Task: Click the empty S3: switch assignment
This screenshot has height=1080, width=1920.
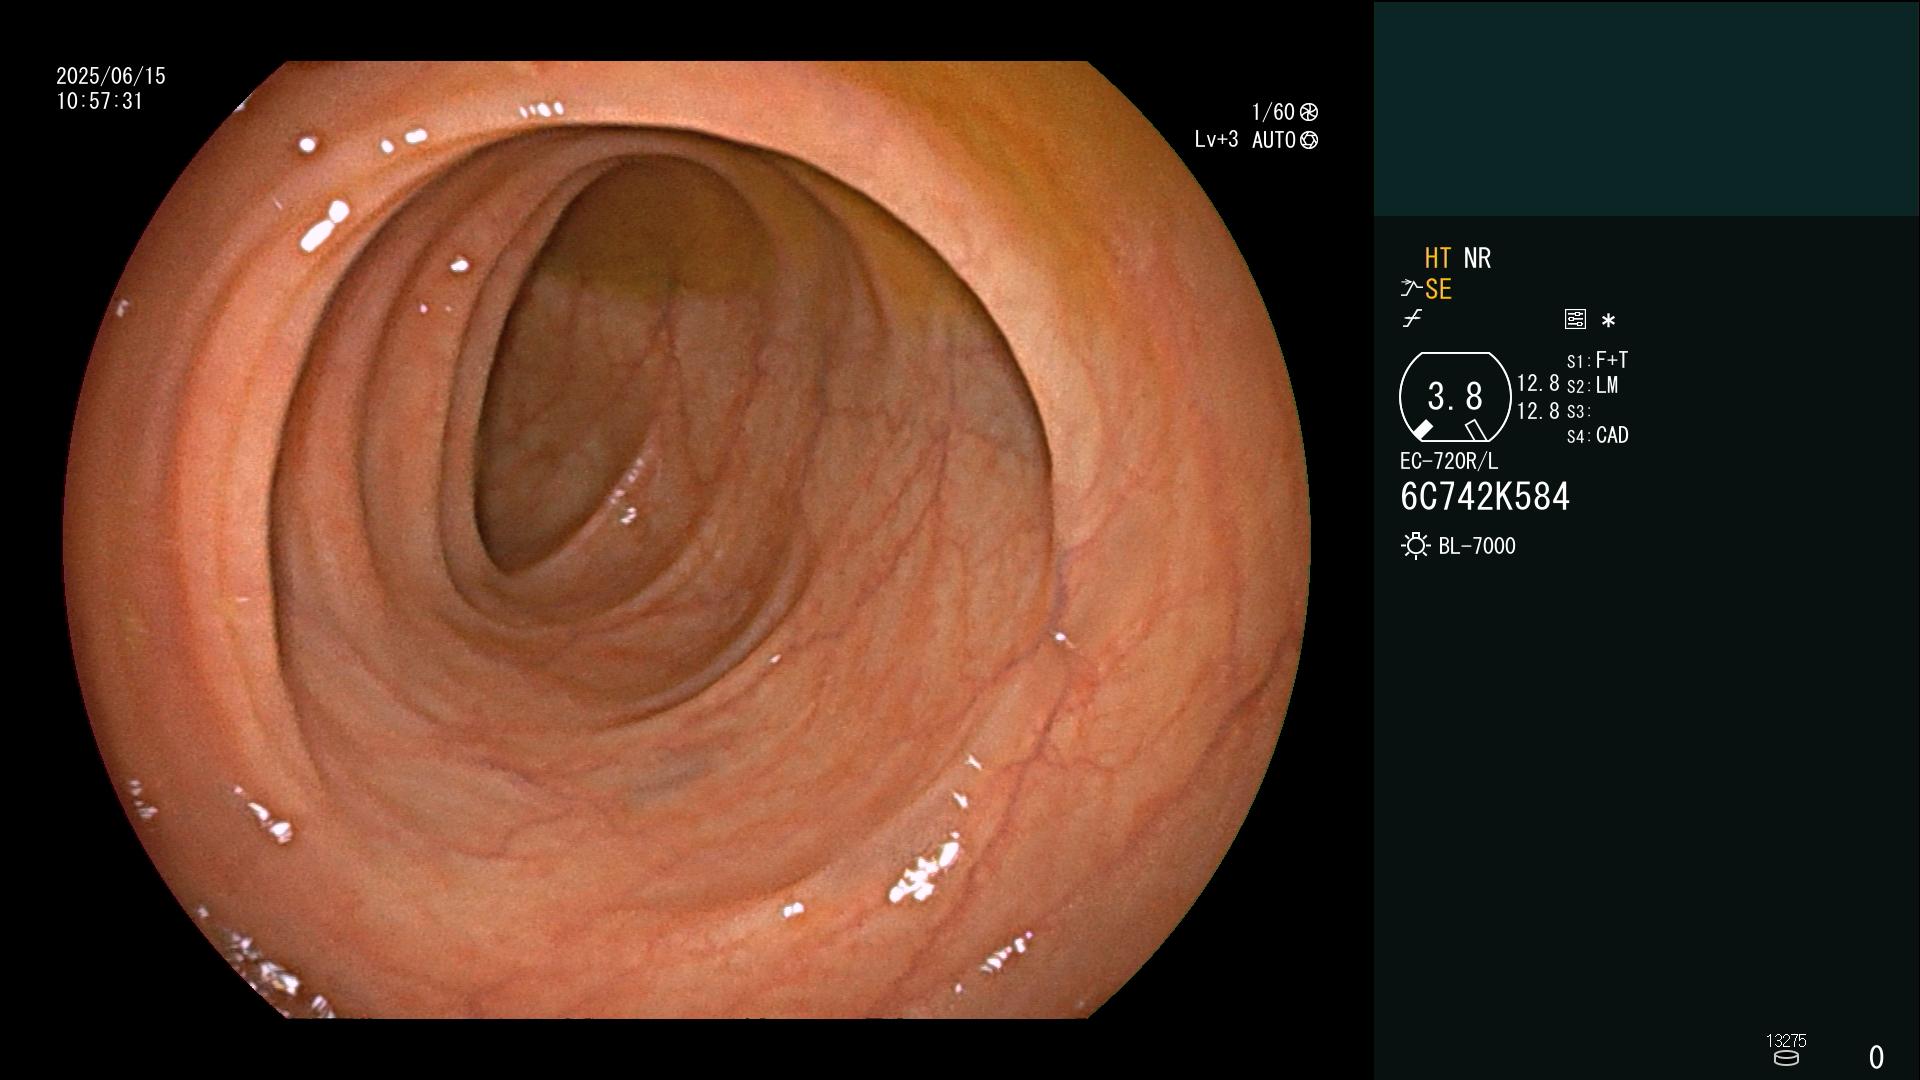Action: click(x=1578, y=411)
